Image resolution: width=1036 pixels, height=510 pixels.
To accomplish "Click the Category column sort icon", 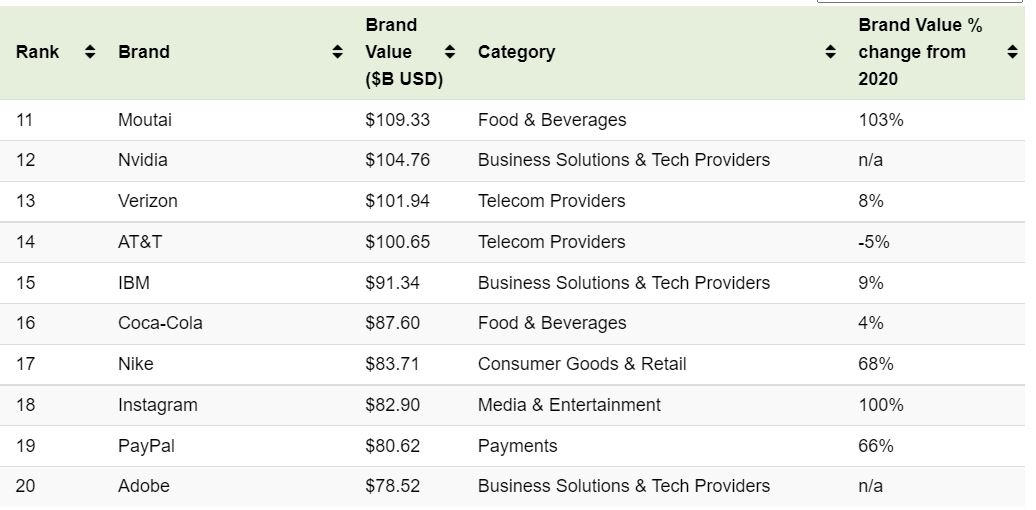I will pos(830,52).
